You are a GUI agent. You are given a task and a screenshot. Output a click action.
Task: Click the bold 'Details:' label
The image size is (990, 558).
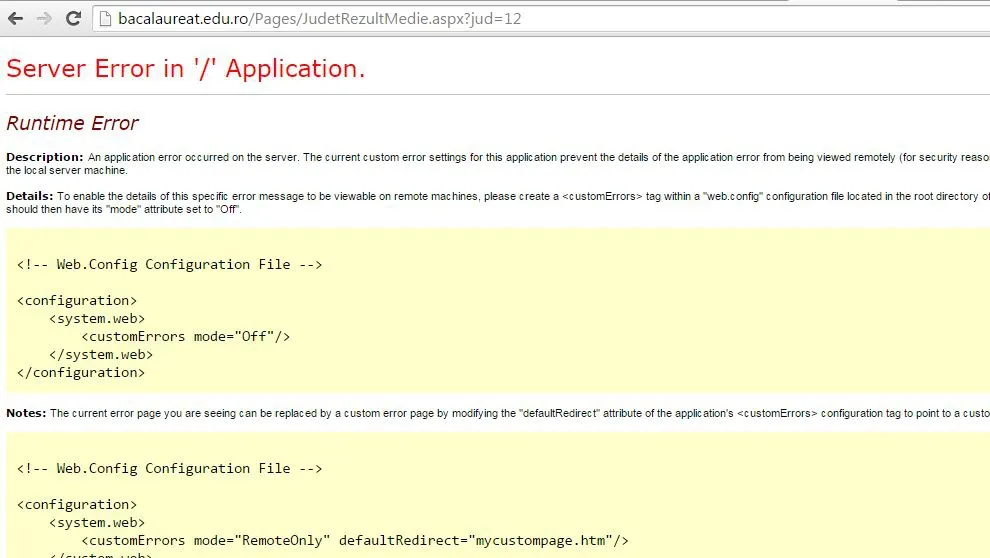tap(30, 196)
